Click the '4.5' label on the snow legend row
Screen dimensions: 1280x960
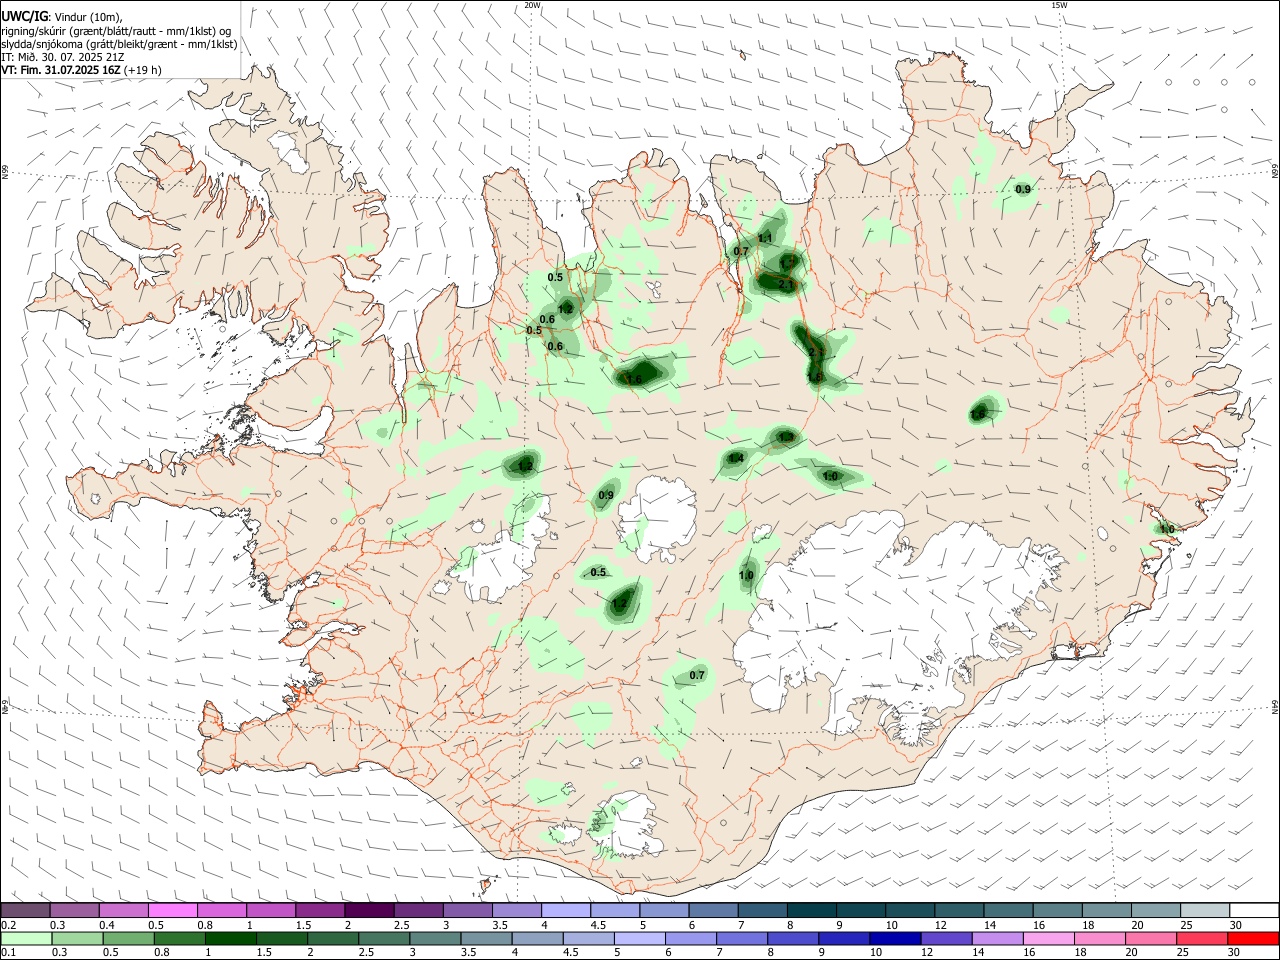point(598,925)
